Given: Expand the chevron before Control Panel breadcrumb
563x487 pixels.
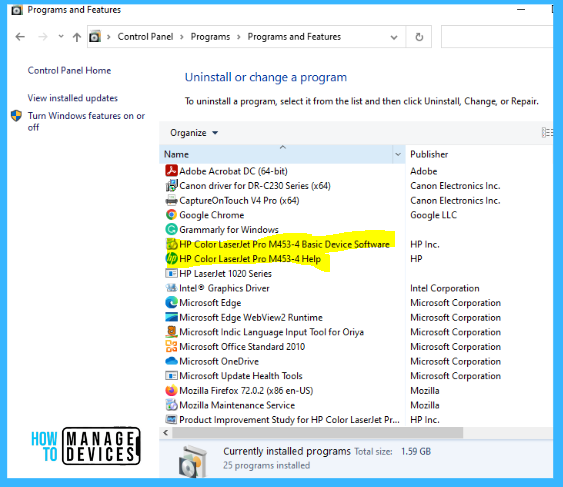Looking at the screenshot, I should (108, 37).
